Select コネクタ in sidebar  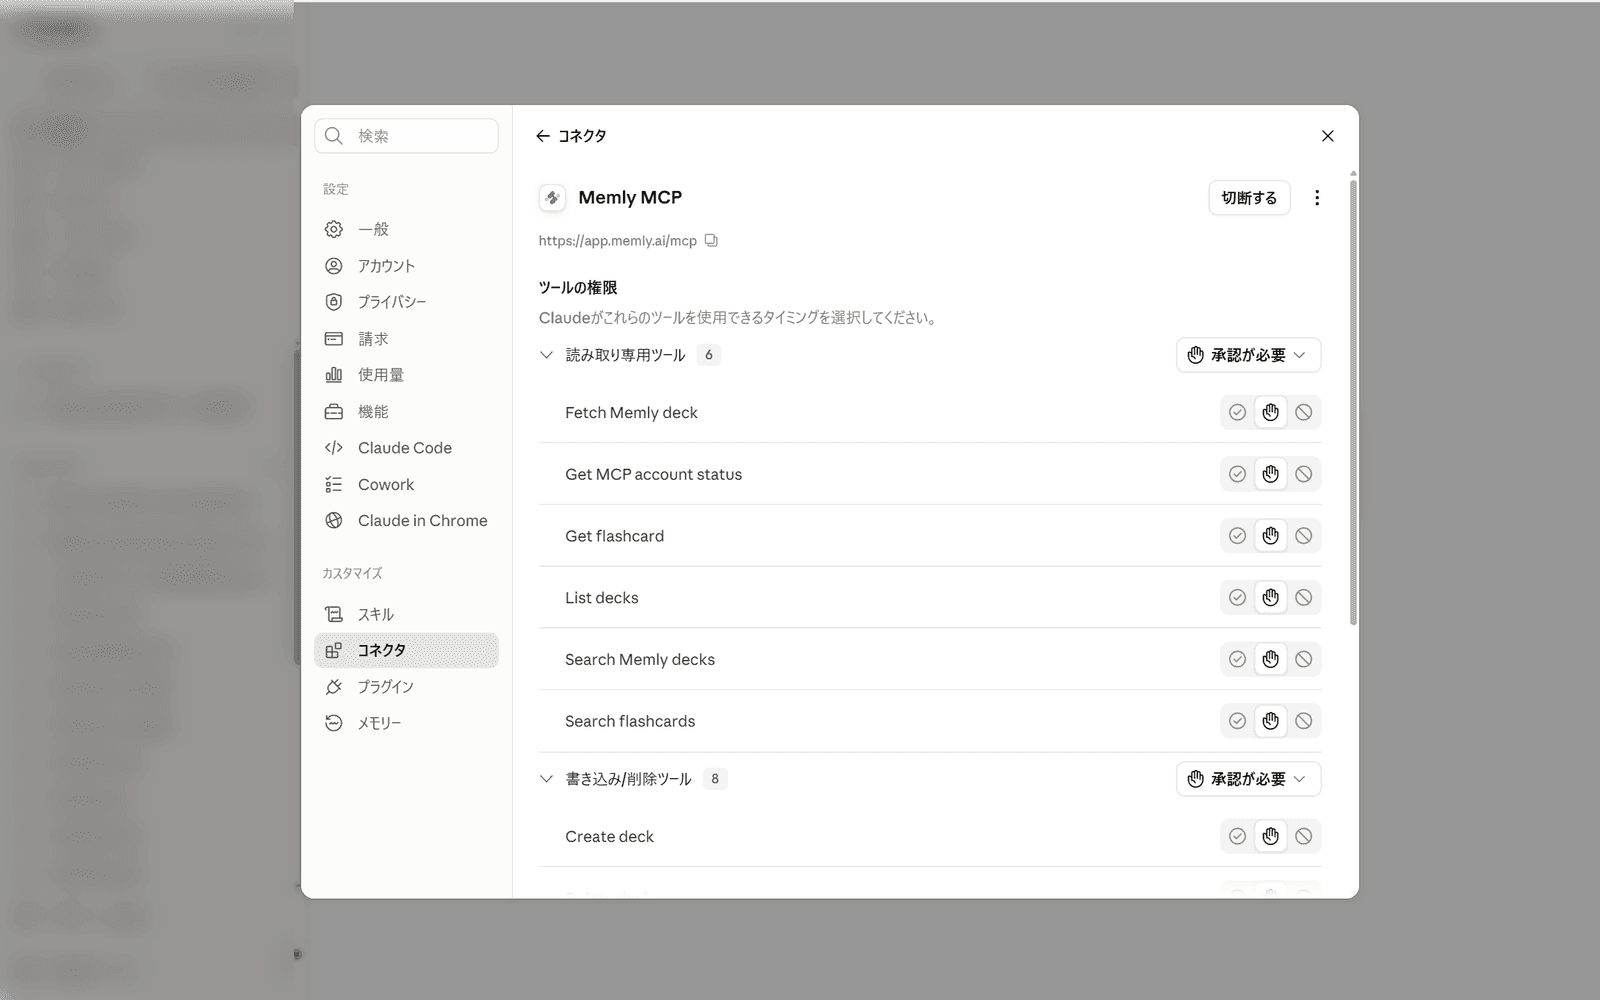[x=406, y=650]
